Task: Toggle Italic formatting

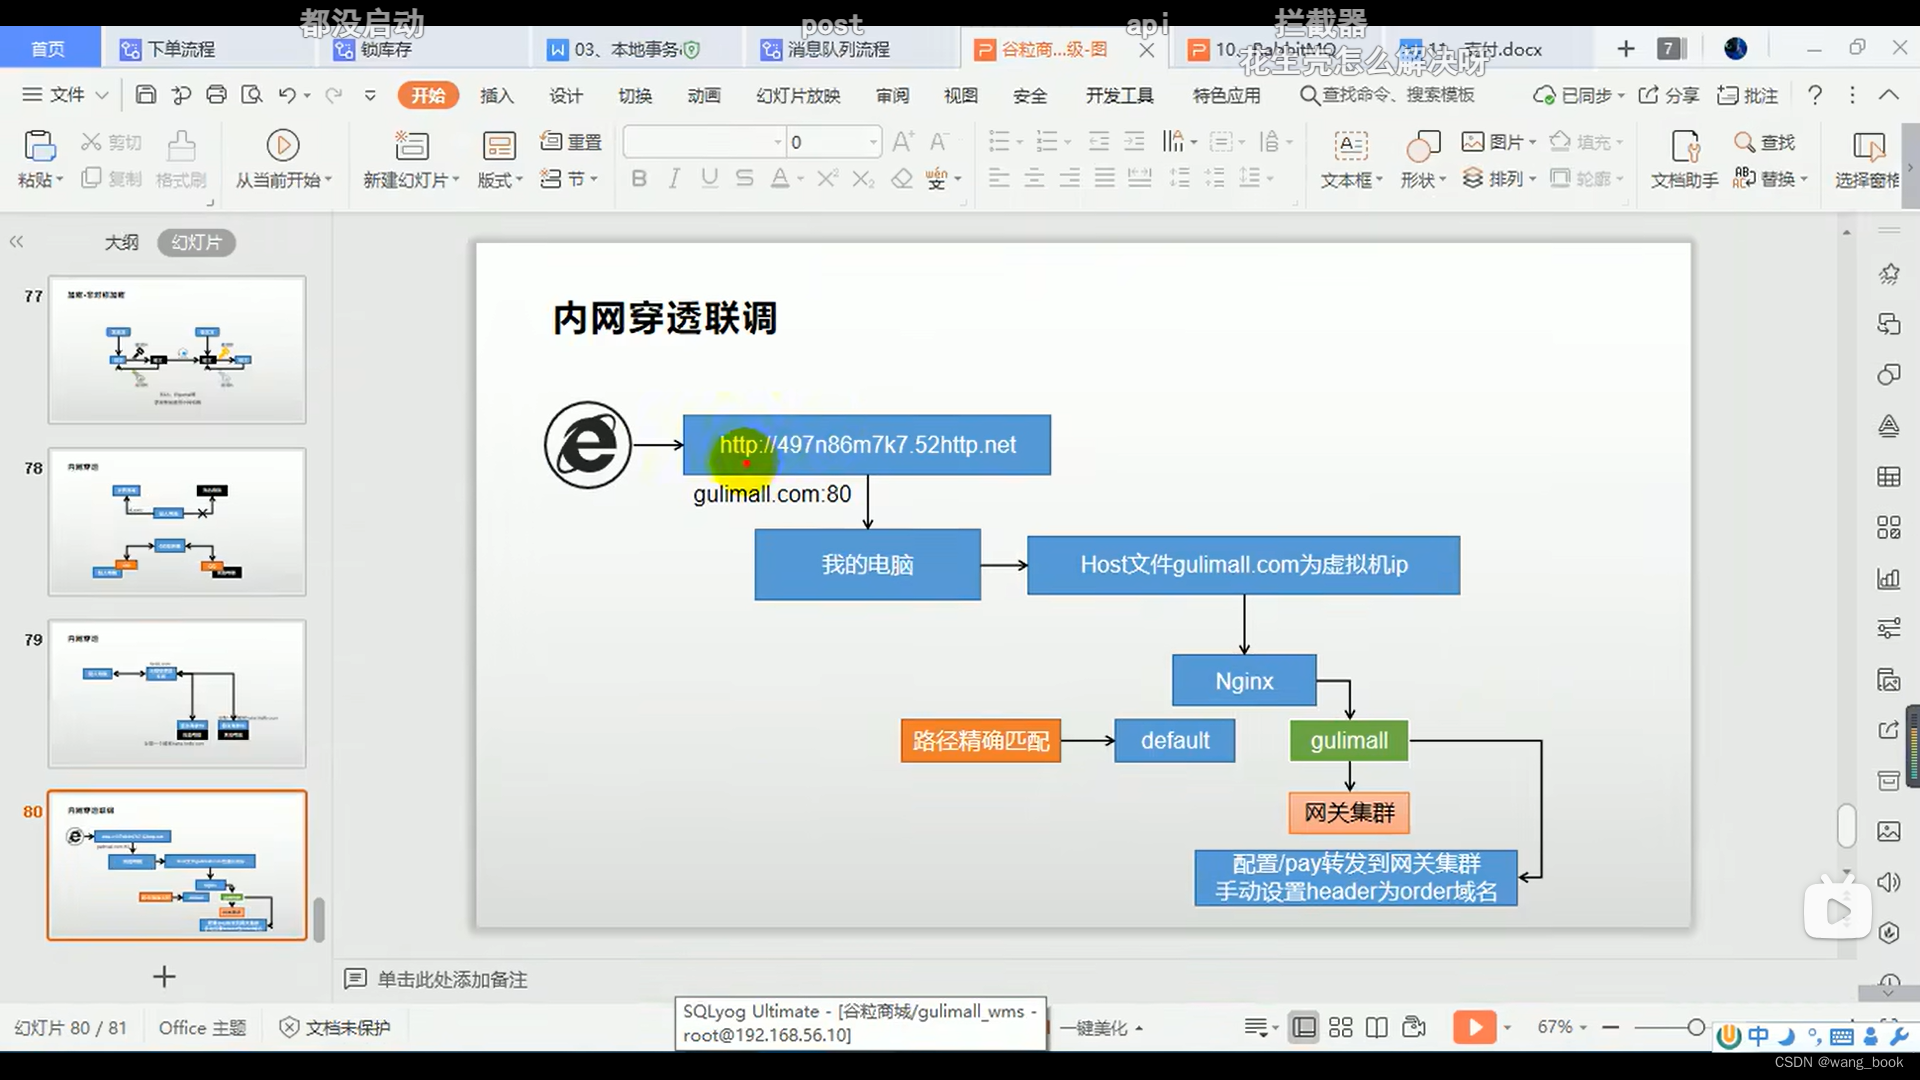Action: click(674, 179)
